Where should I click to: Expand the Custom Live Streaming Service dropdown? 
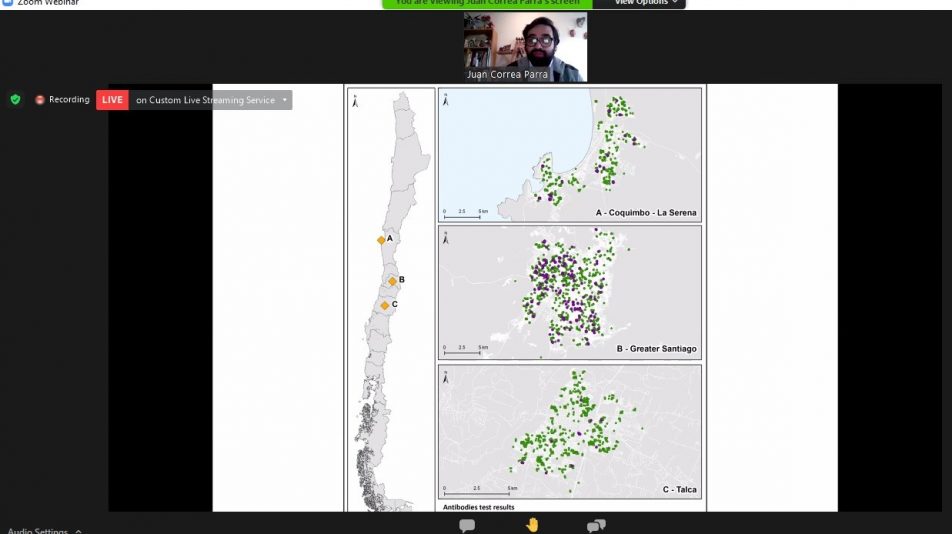coord(285,100)
